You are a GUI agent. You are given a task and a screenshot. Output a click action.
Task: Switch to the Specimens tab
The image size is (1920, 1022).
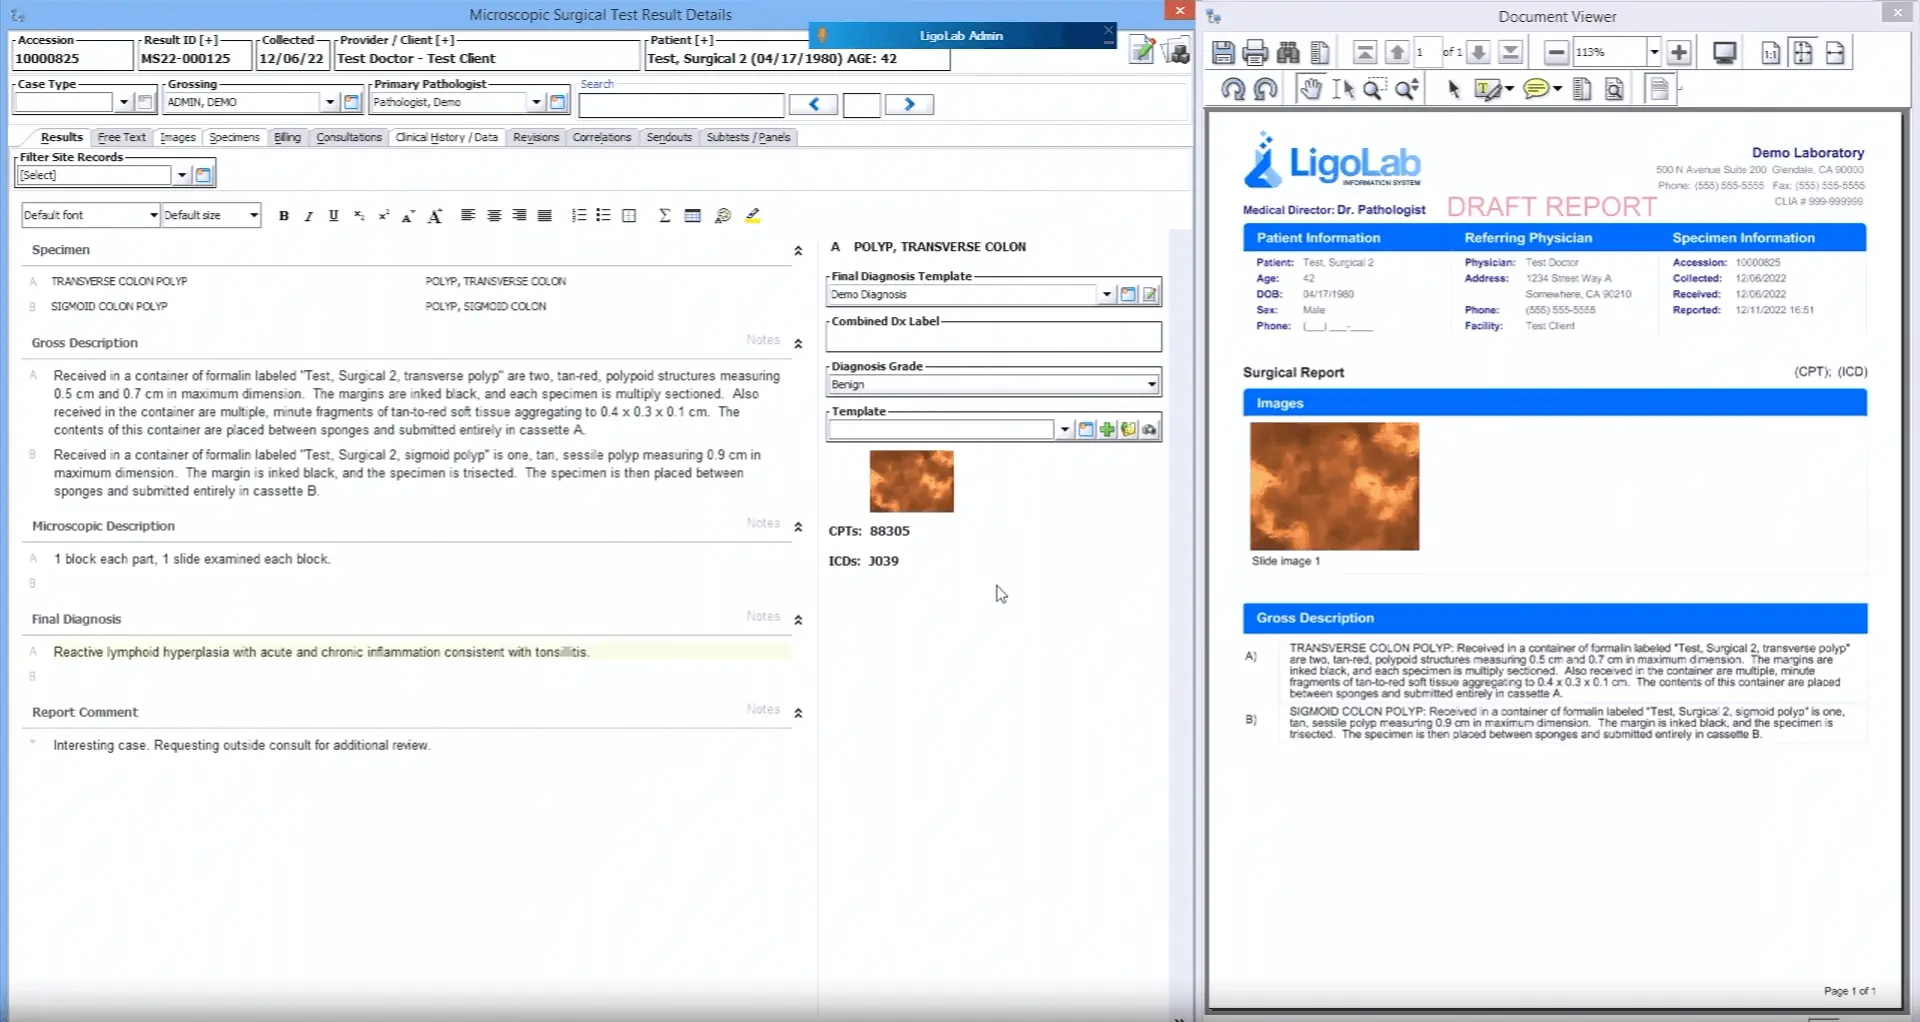(x=234, y=137)
